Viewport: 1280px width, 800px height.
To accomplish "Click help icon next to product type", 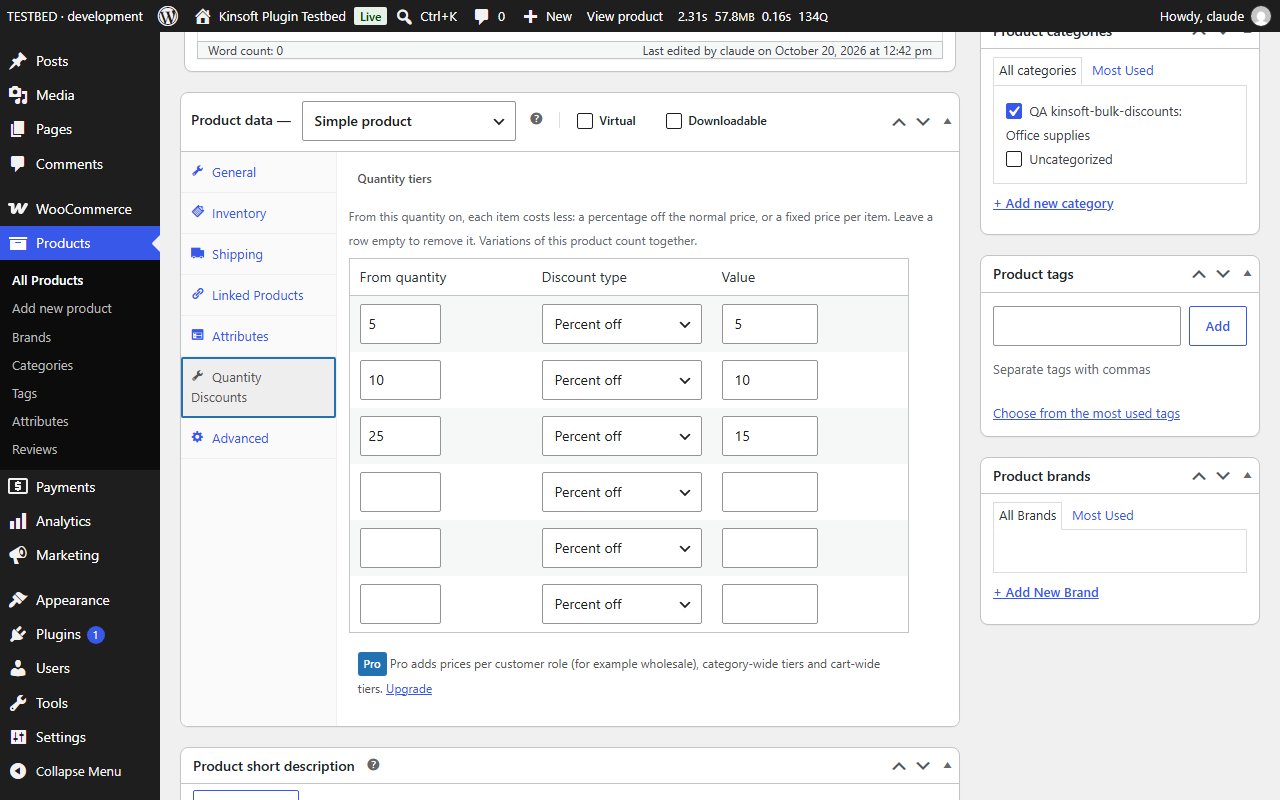I will click(536, 119).
